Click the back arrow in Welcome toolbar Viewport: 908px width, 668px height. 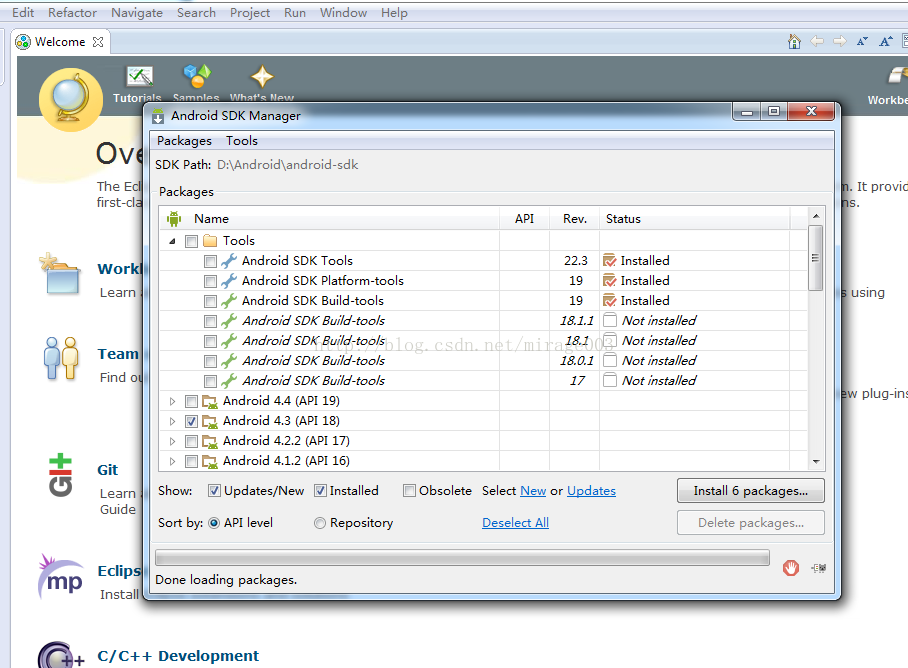(817, 42)
